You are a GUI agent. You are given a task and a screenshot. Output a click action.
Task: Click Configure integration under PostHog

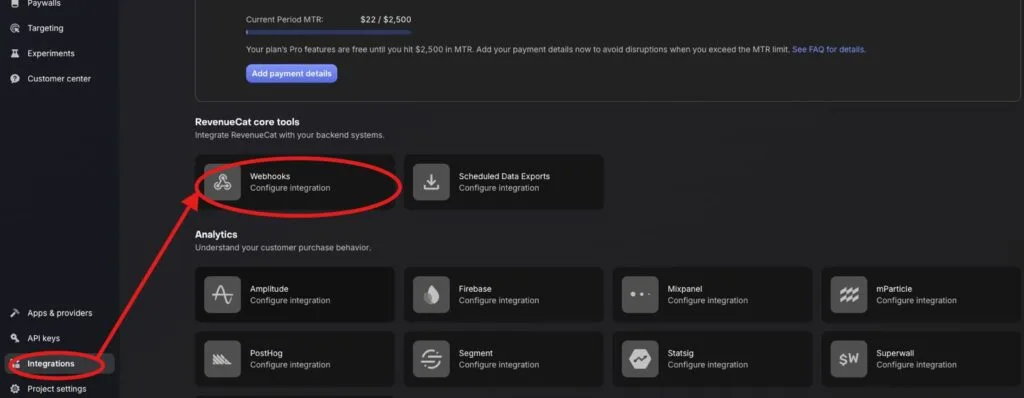tap(290, 365)
